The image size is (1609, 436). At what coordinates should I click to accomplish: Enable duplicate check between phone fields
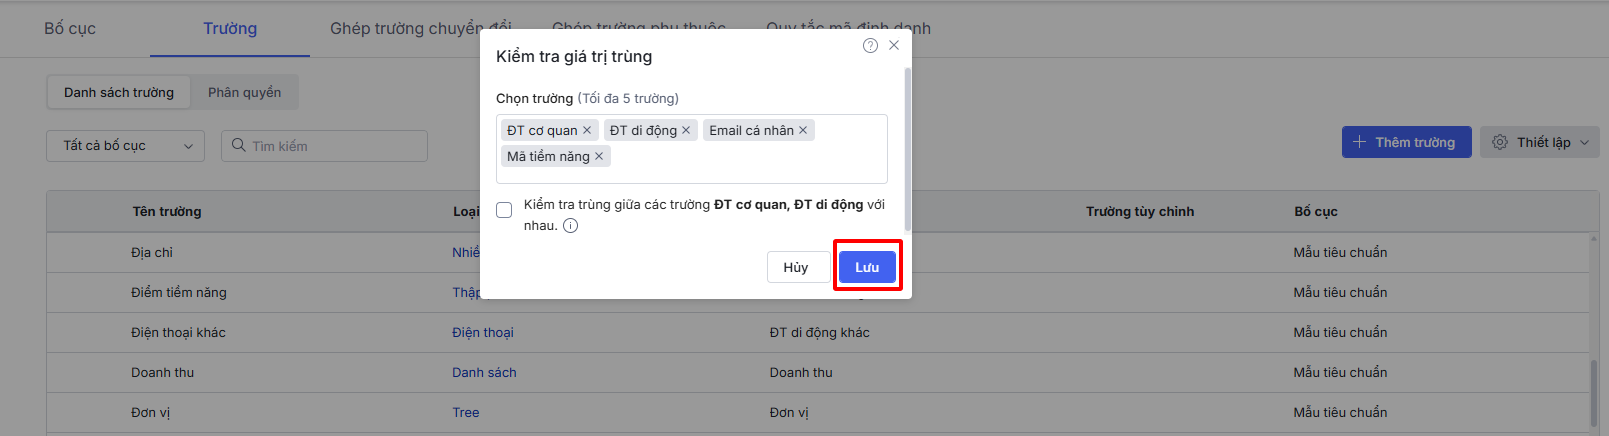point(504,210)
